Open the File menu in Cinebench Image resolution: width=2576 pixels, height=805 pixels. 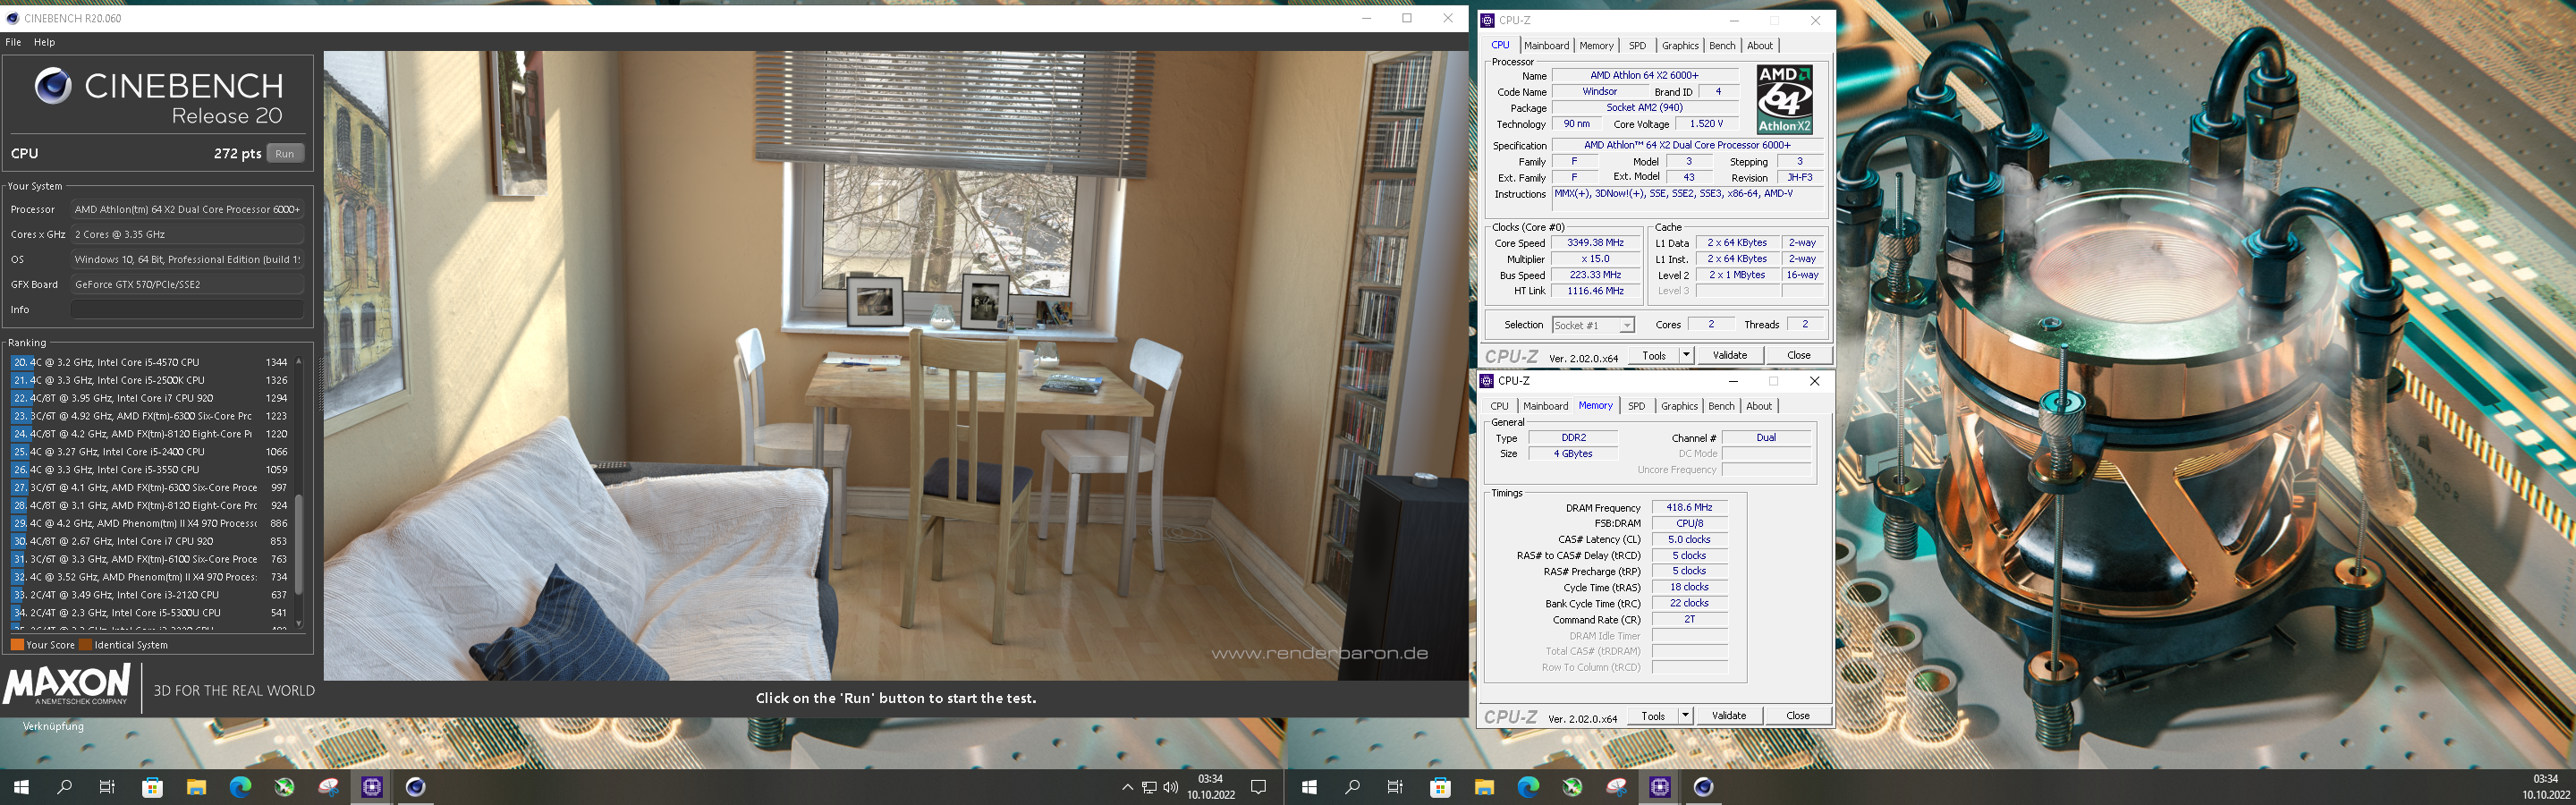pyautogui.click(x=13, y=42)
